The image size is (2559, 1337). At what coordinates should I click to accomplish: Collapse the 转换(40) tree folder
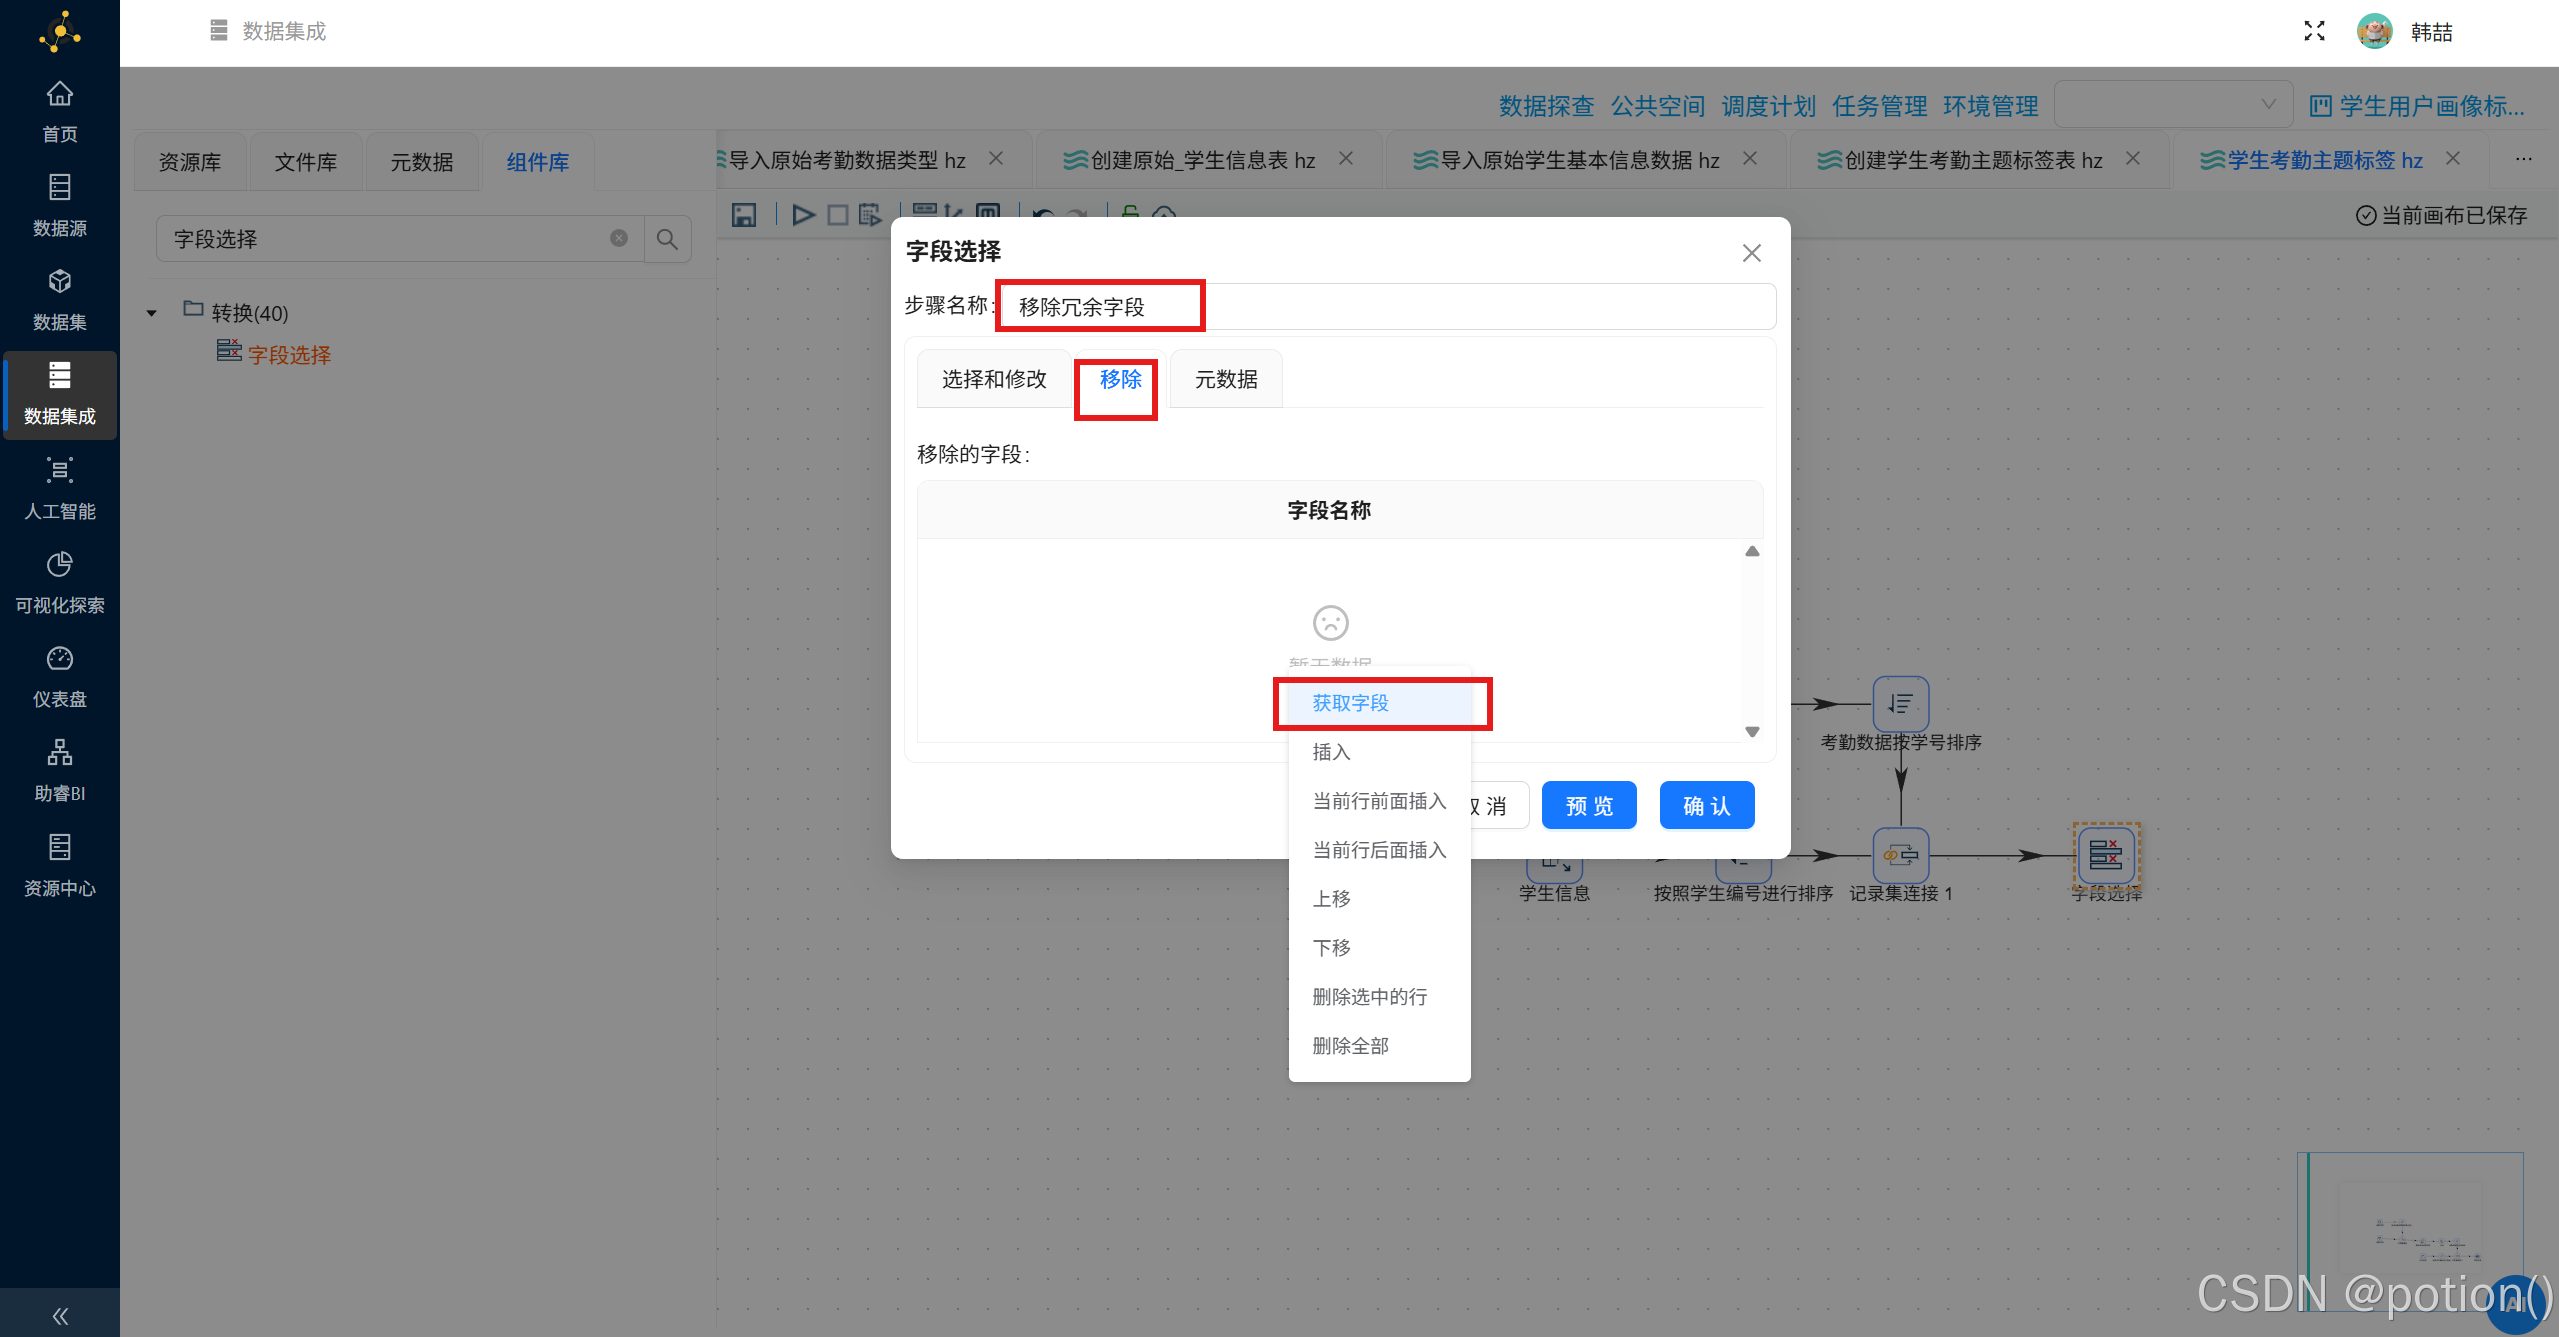(151, 313)
